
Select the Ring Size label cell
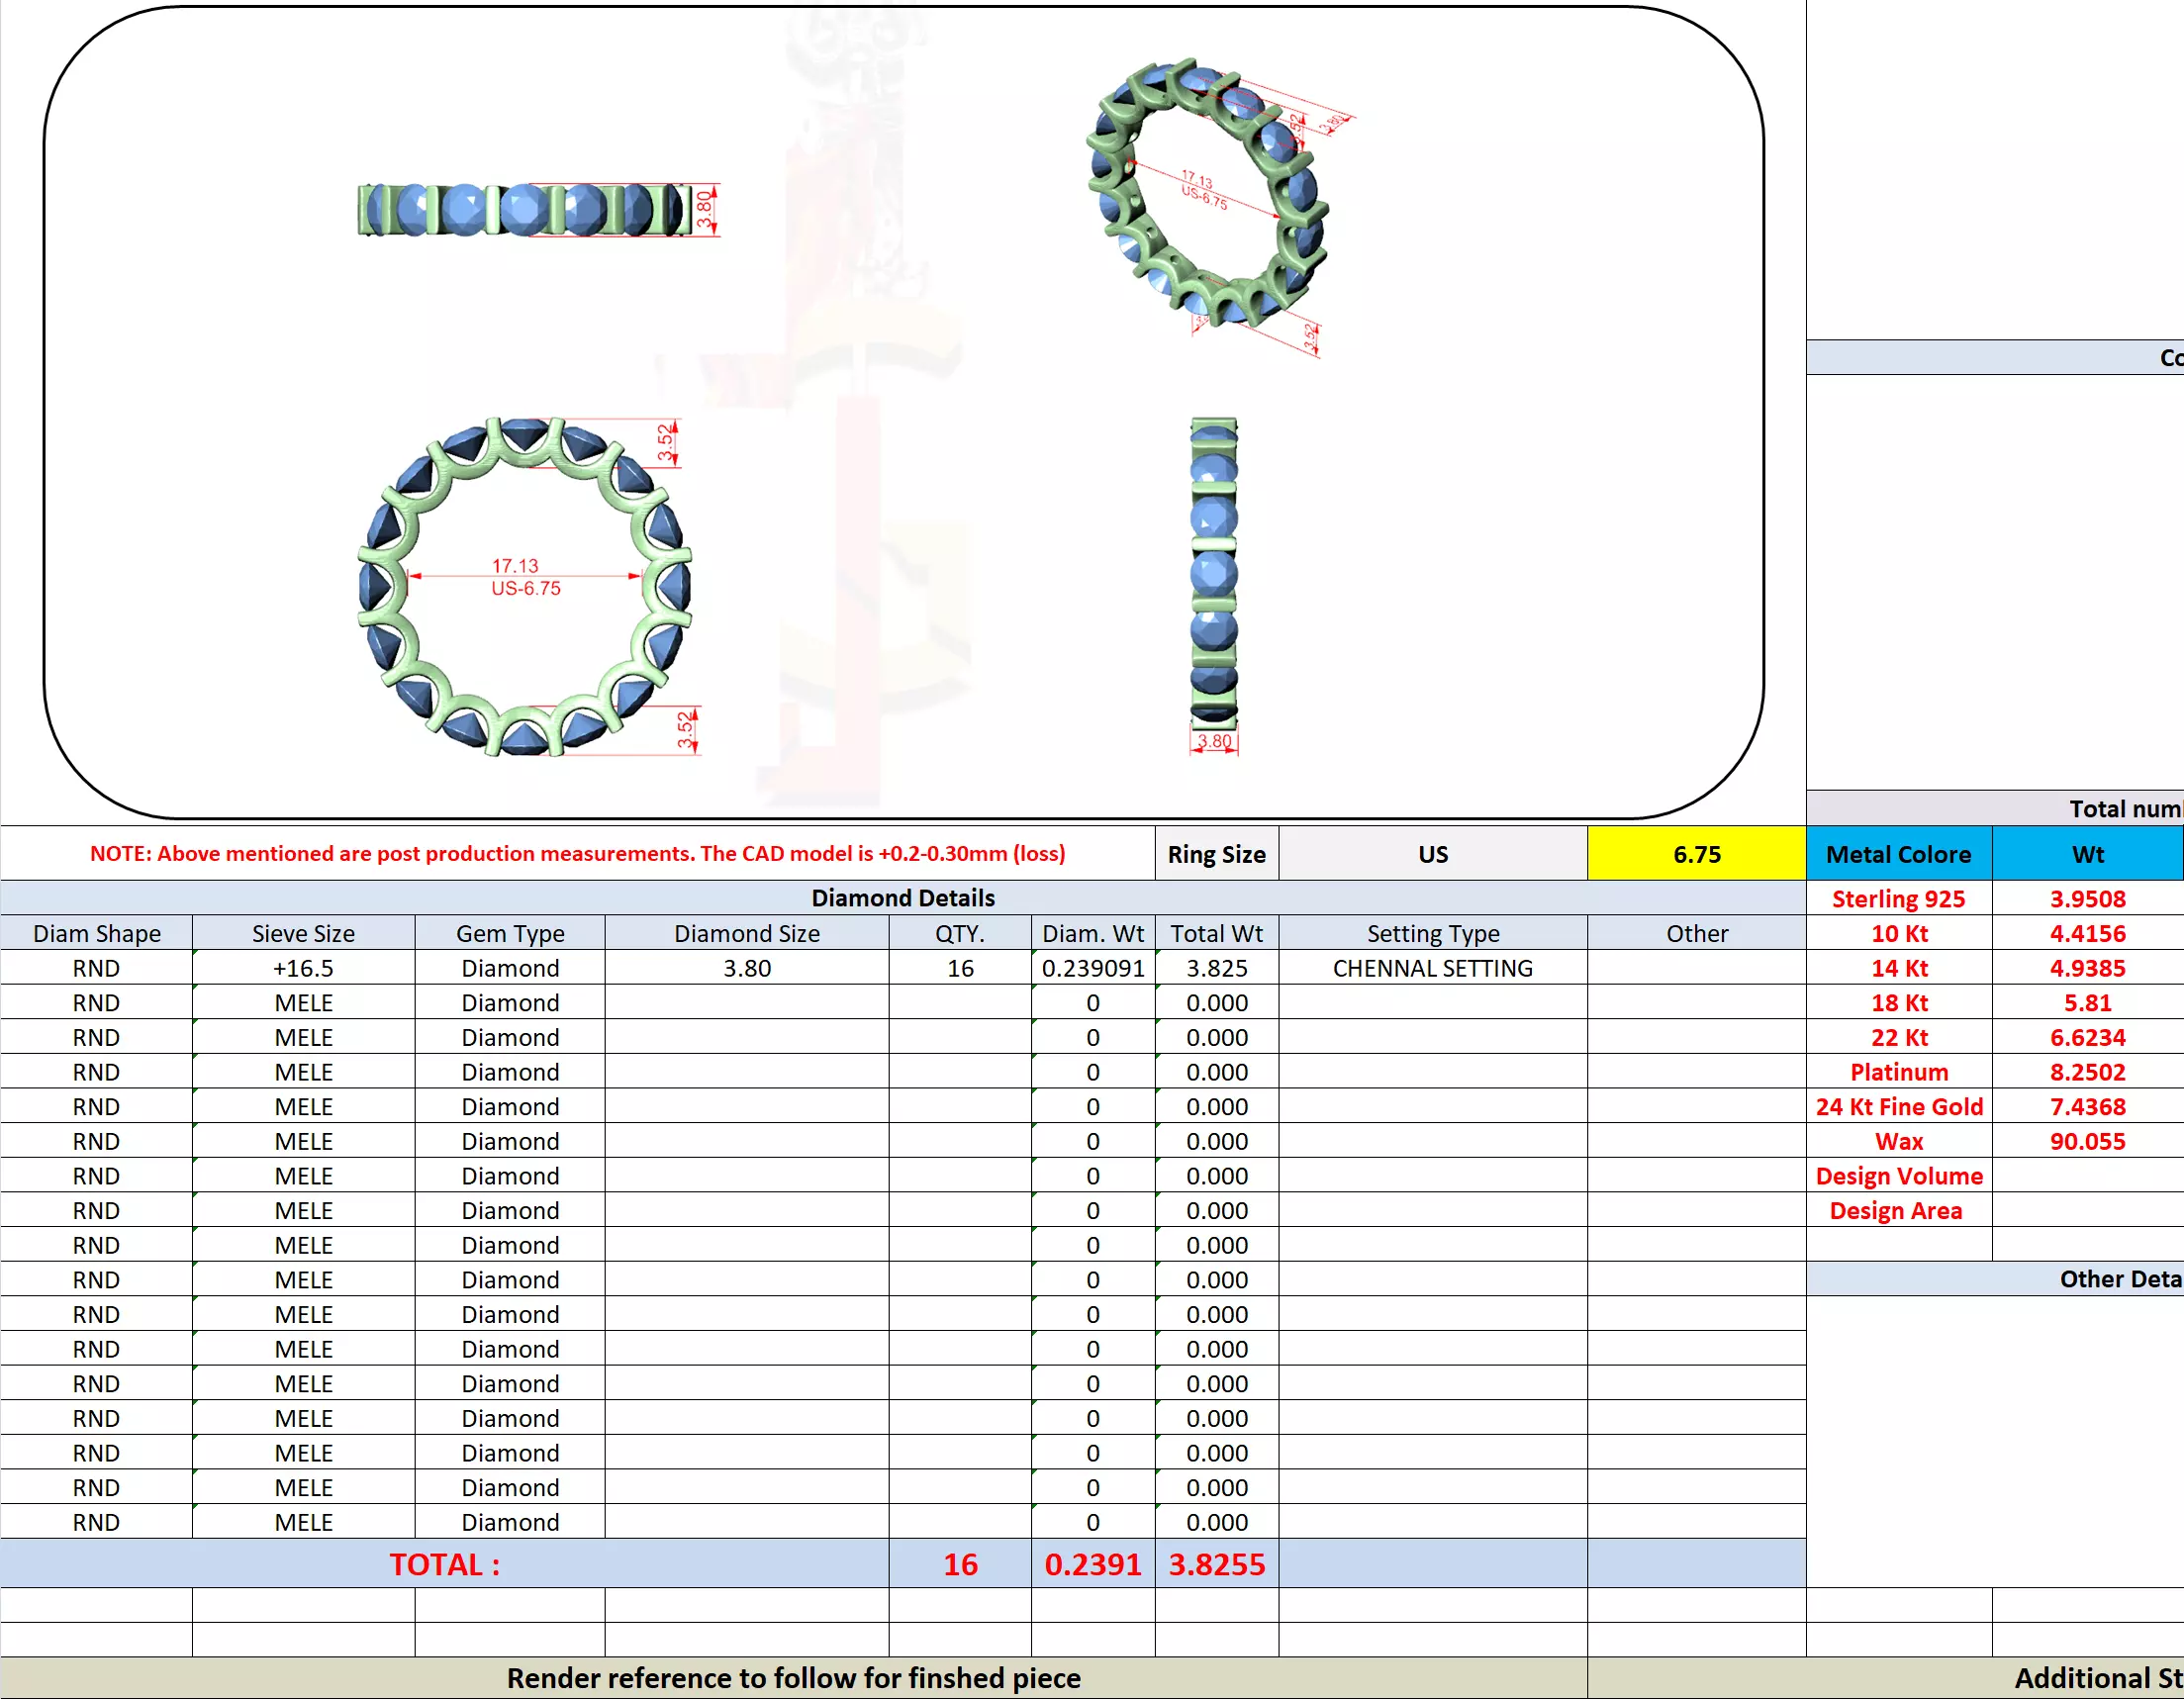(x=1216, y=854)
